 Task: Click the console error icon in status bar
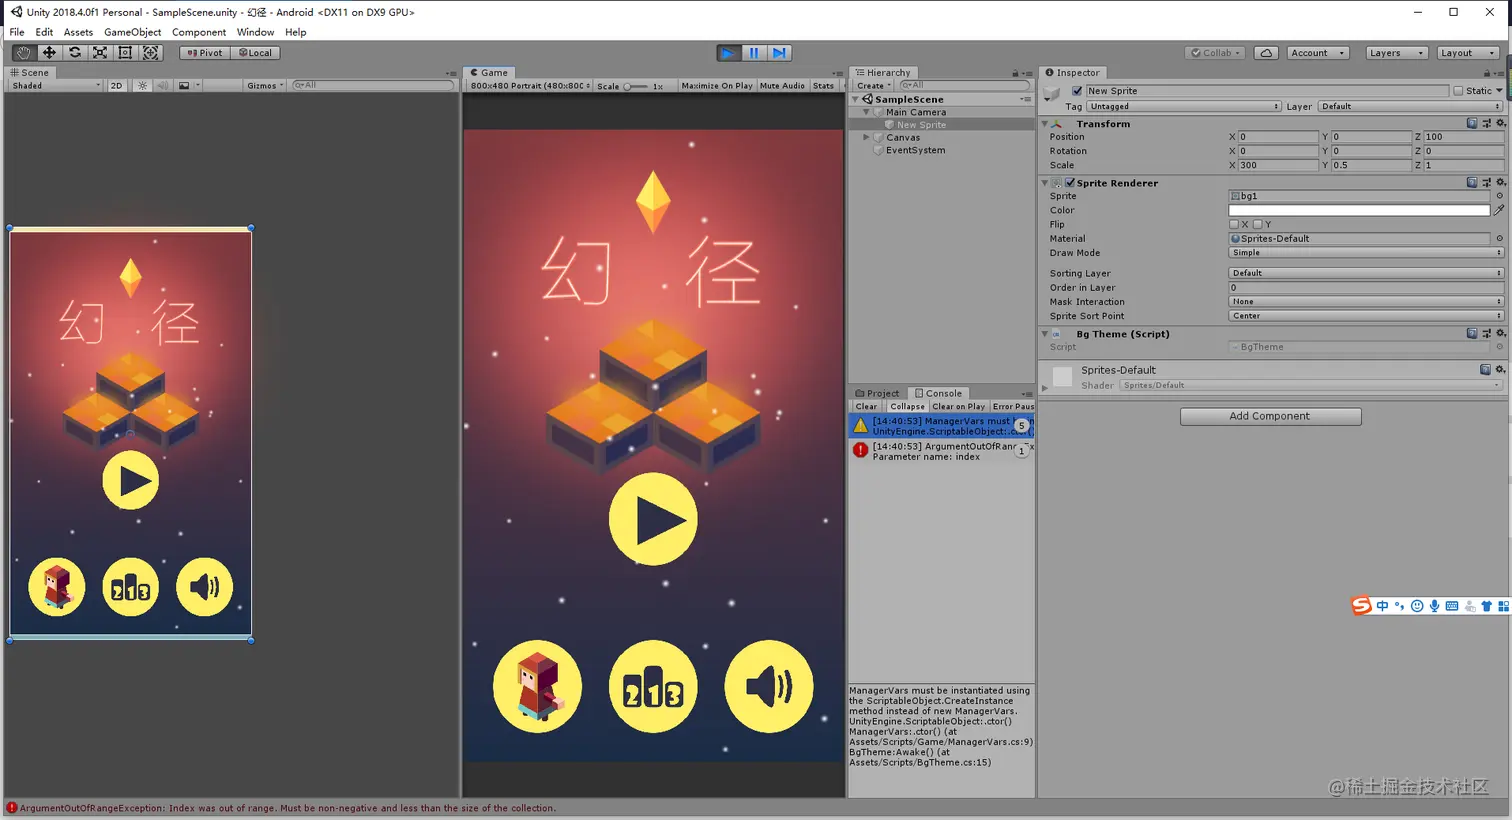pyautogui.click(x=12, y=808)
